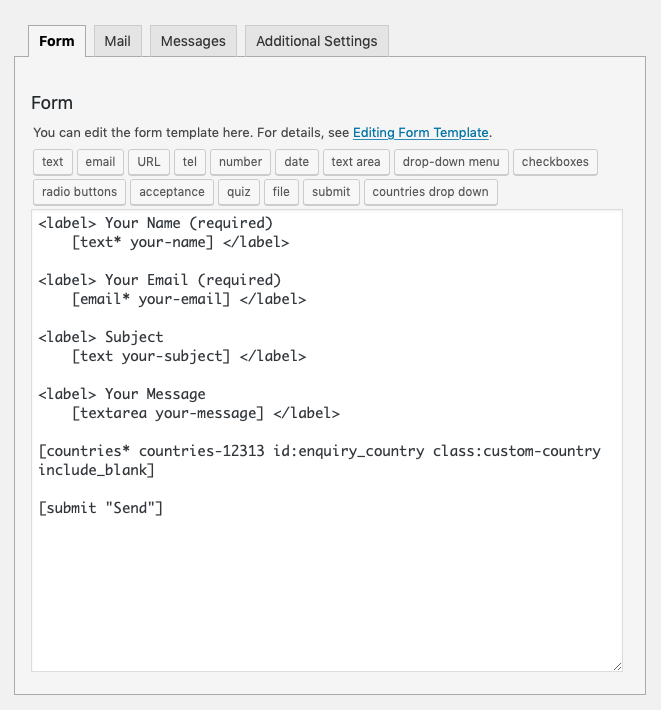The width and height of the screenshot is (661, 710).
Task: Insert a radio buttons tag
Action: tap(80, 192)
